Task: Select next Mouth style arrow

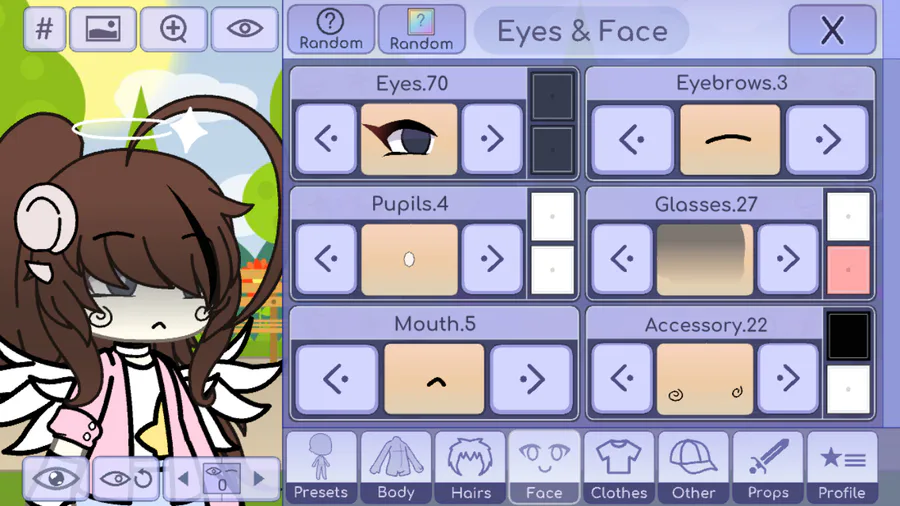Action: pos(532,379)
